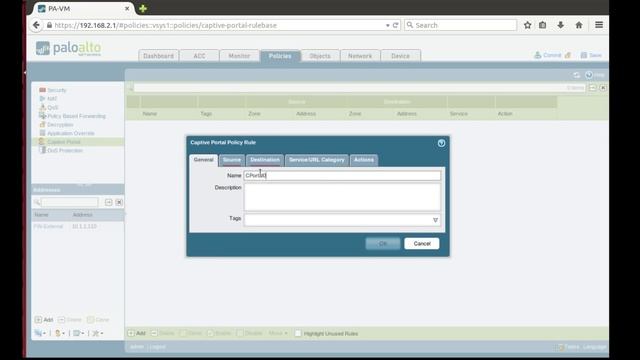Refresh the policies view with refresh icon
Image resolution: width=640 pixels, height=360 pixels.
[x=576, y=75]
